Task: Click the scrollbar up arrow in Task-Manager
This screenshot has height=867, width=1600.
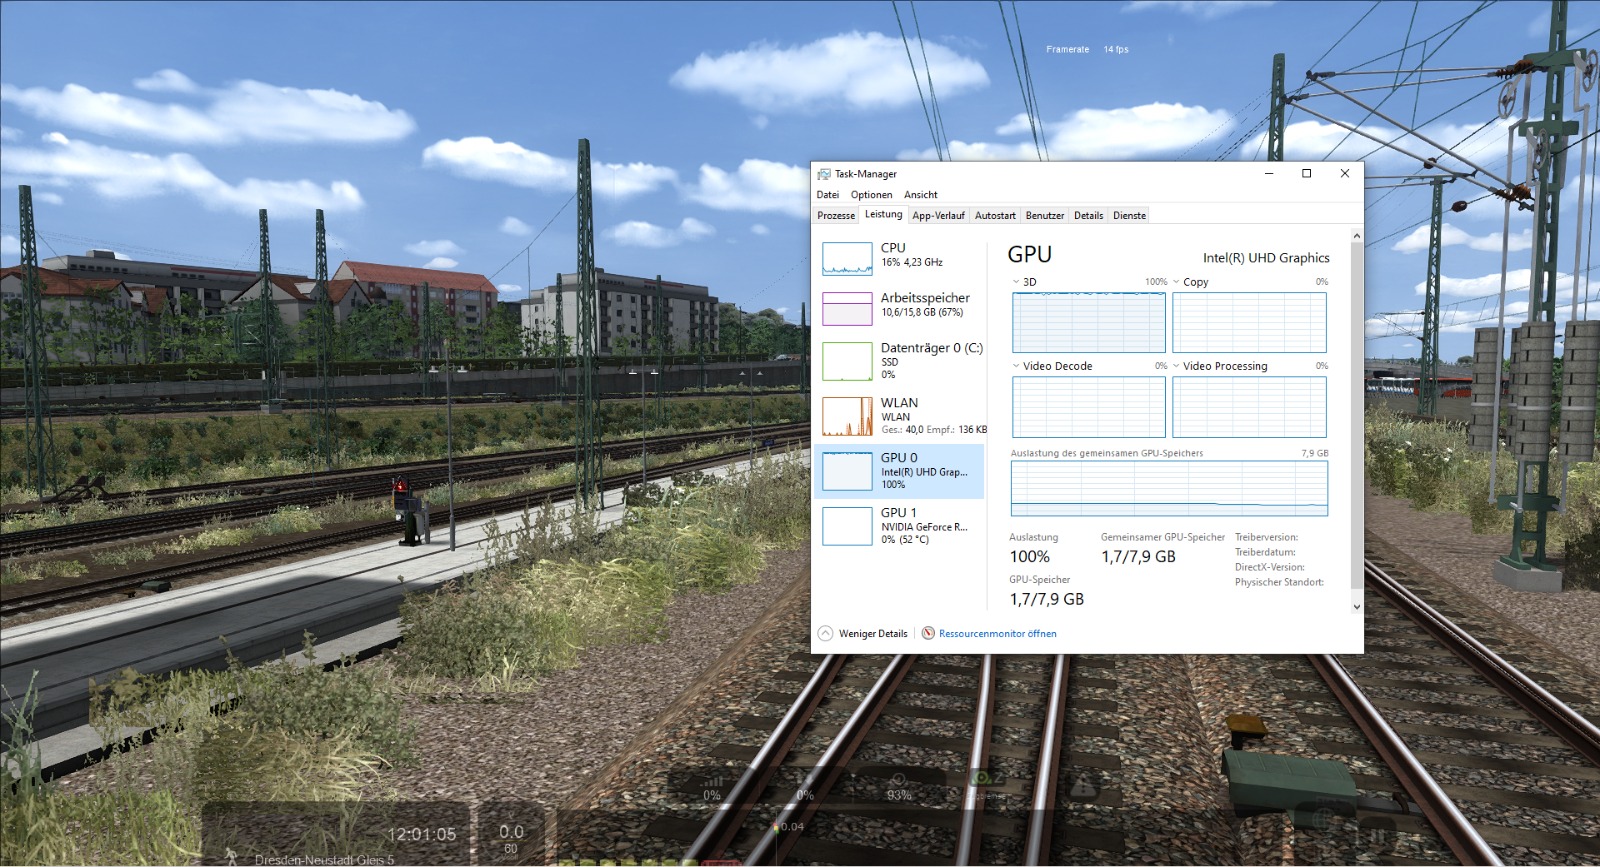Action: (x=1357, y=237)
